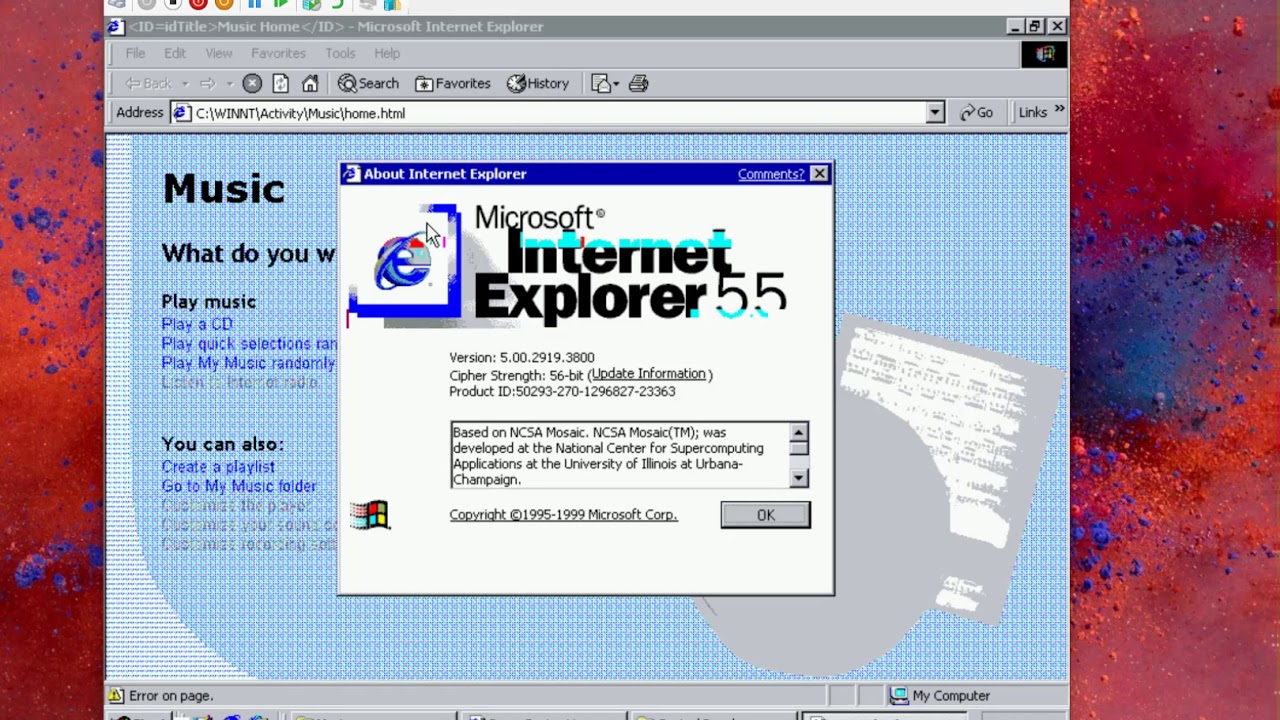
Task: Click the Play quick selections link
Action: pyautogui.click(x=249, y=344)
